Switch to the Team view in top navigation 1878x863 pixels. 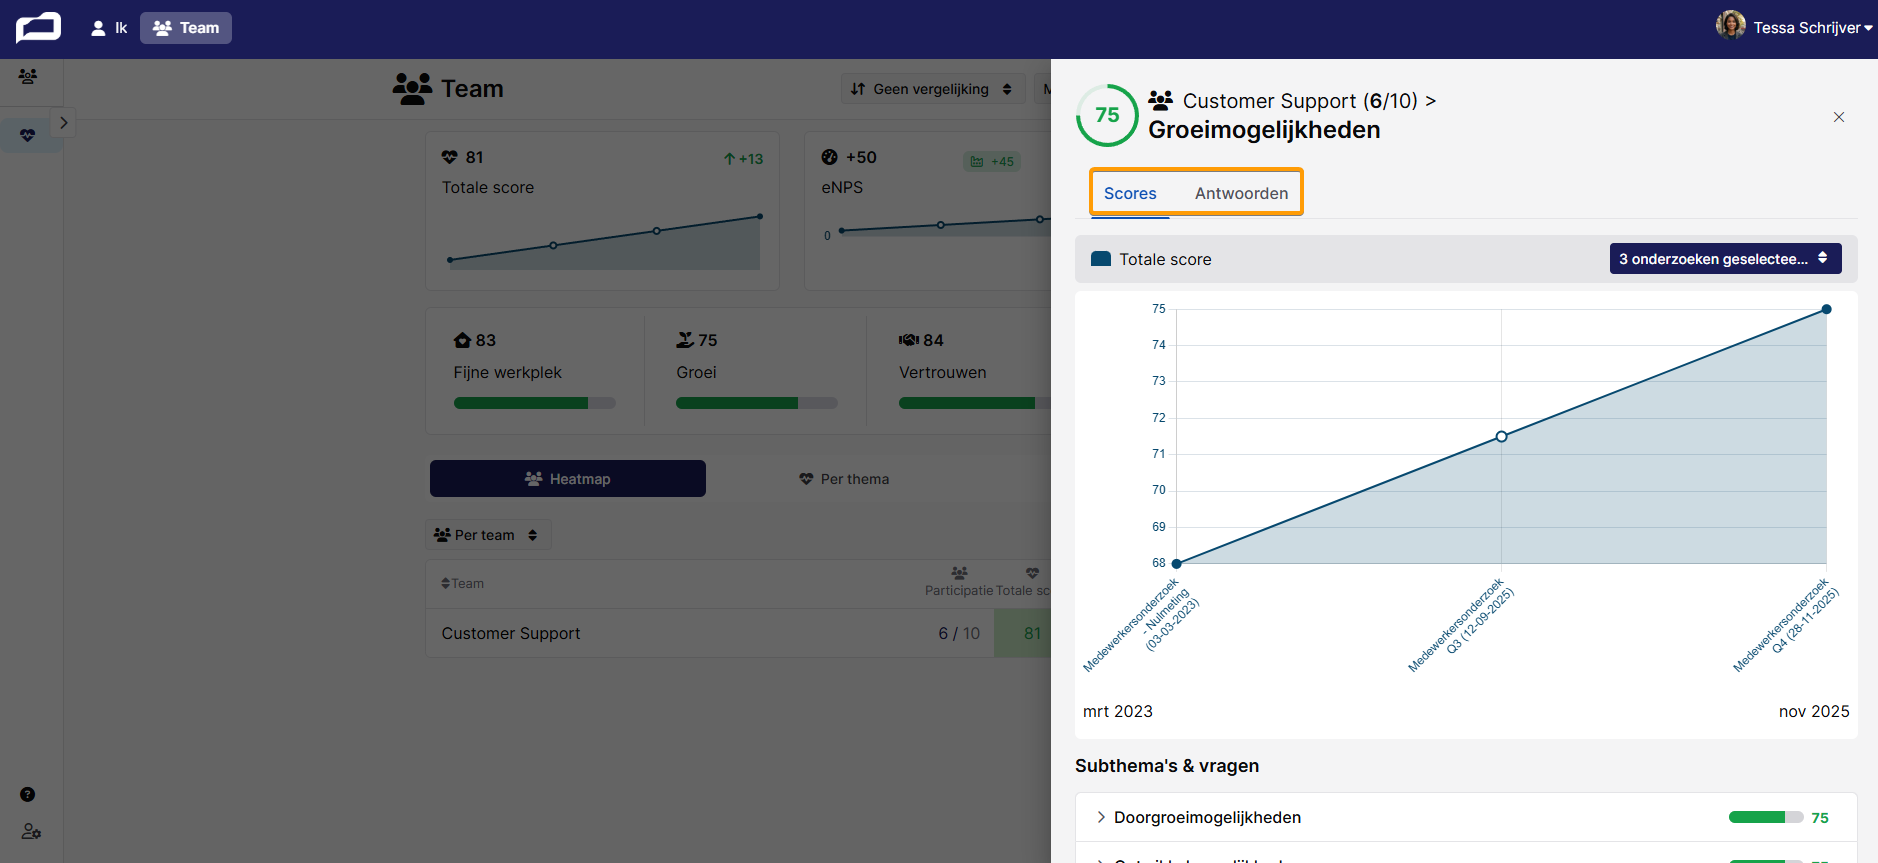point(186,28)
